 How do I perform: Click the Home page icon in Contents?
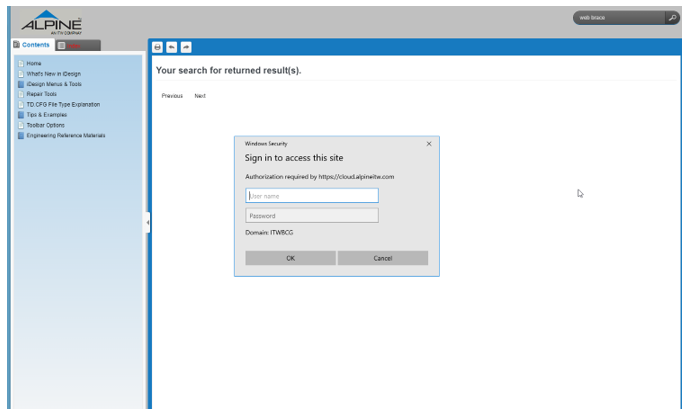coord(20,64)
